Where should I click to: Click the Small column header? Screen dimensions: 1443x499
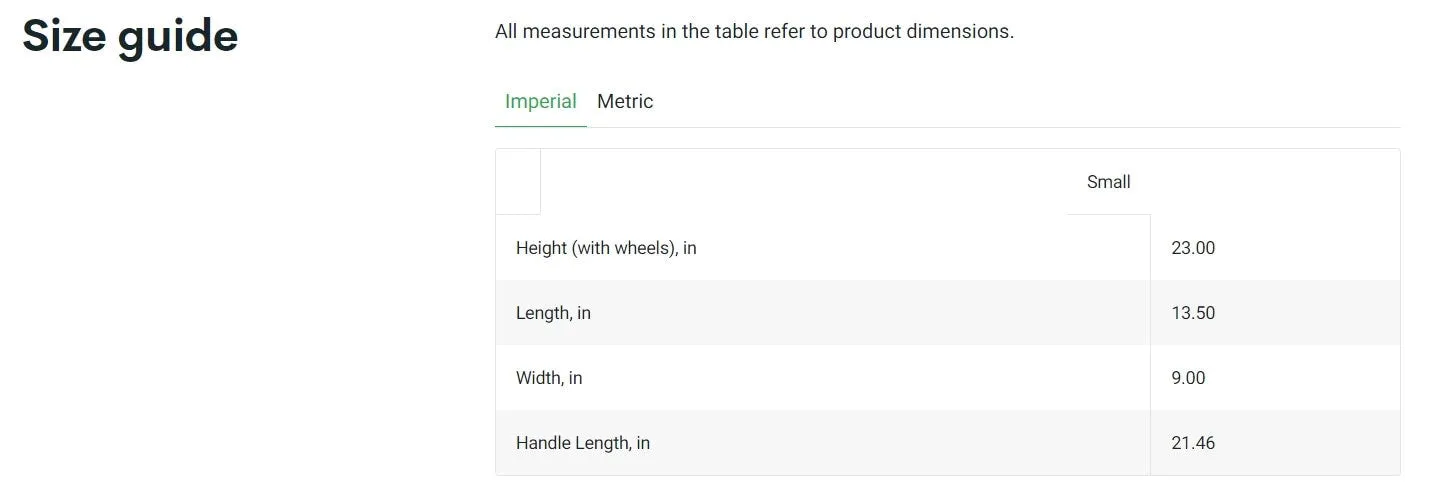1108,182
